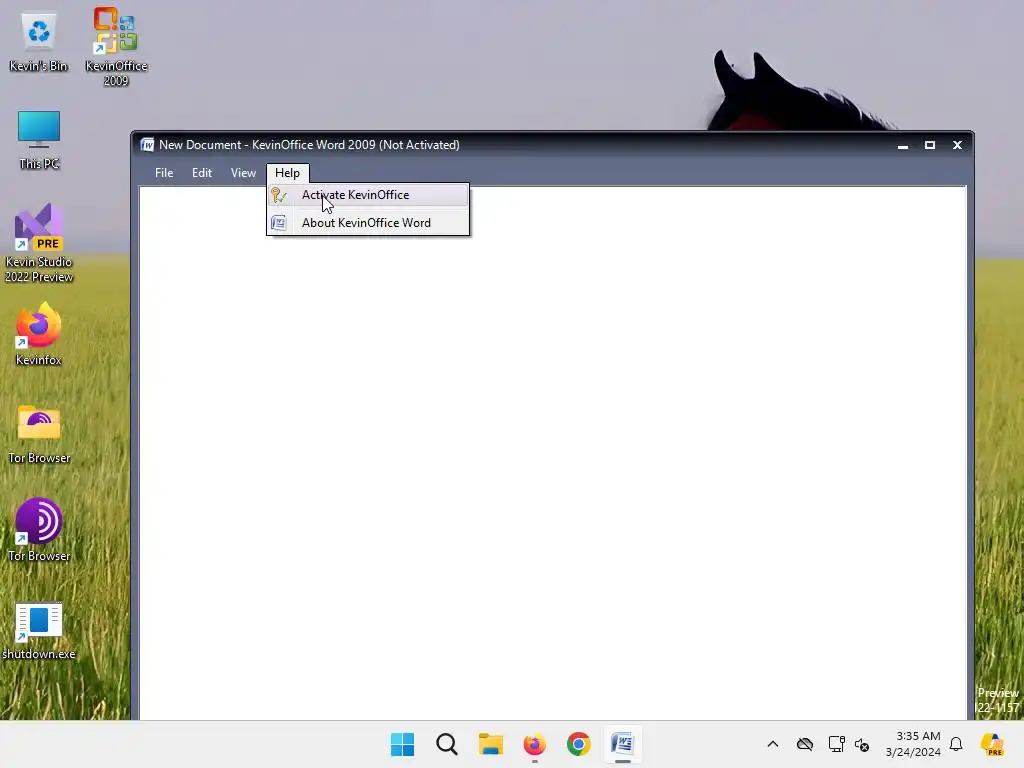
Task: Minimize the KevinOffice Word window
Action: pyautogui.click(x=903, y=146)
